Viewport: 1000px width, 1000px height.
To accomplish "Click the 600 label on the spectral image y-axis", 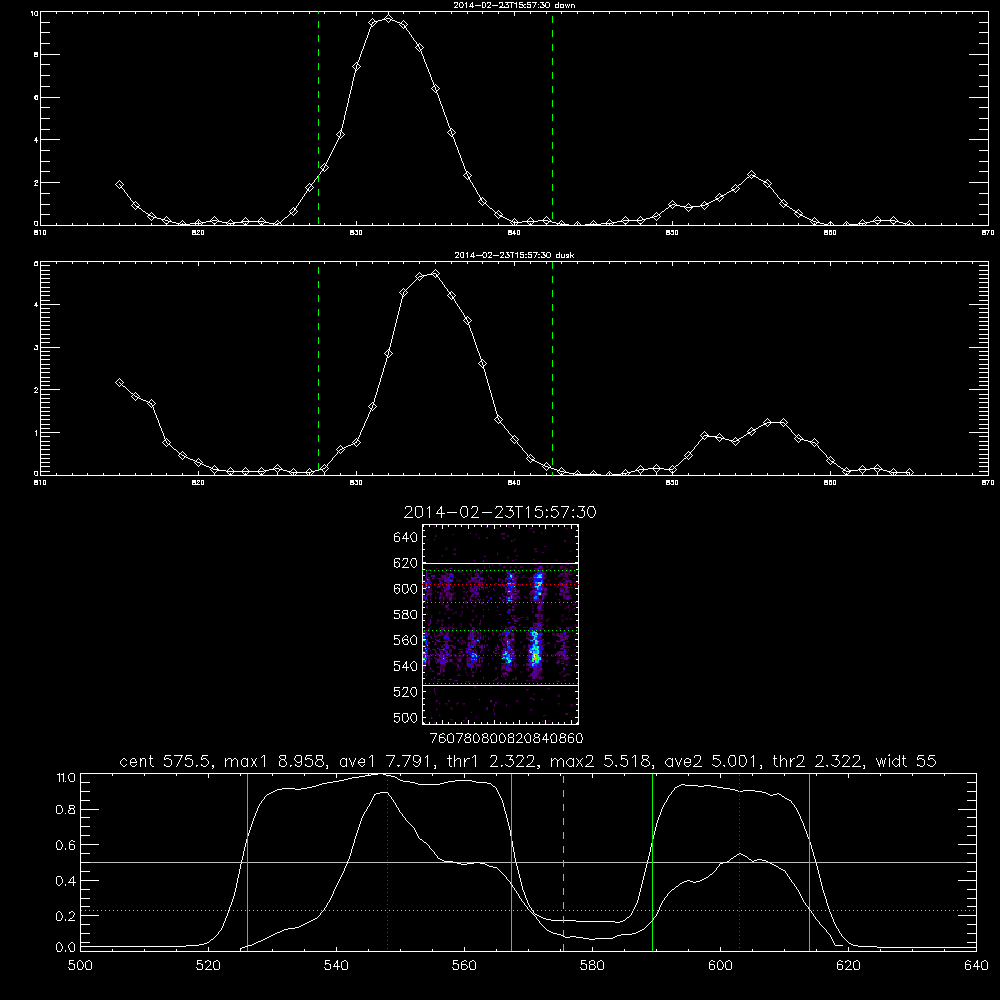I will click(405, 589).
